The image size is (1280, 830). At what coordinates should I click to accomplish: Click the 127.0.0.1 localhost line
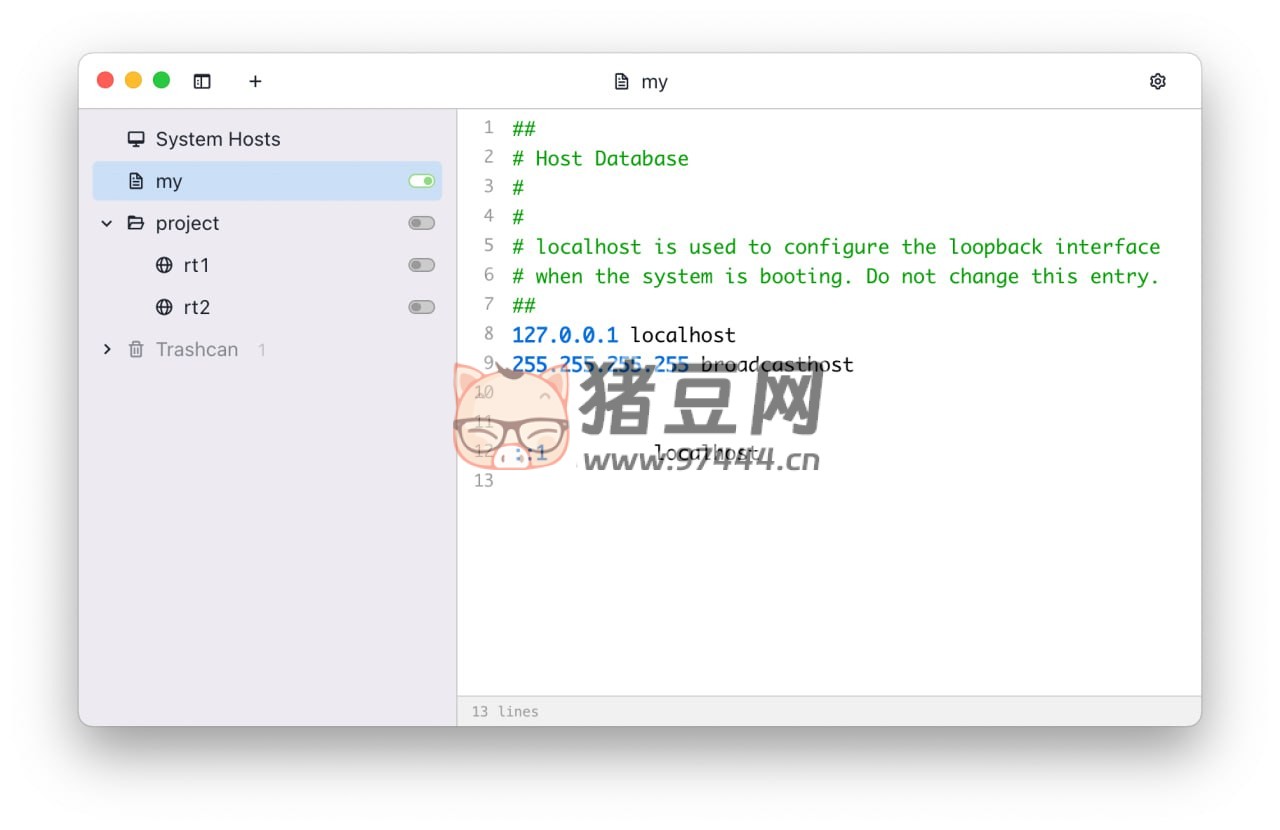click(x=623, y=335)
